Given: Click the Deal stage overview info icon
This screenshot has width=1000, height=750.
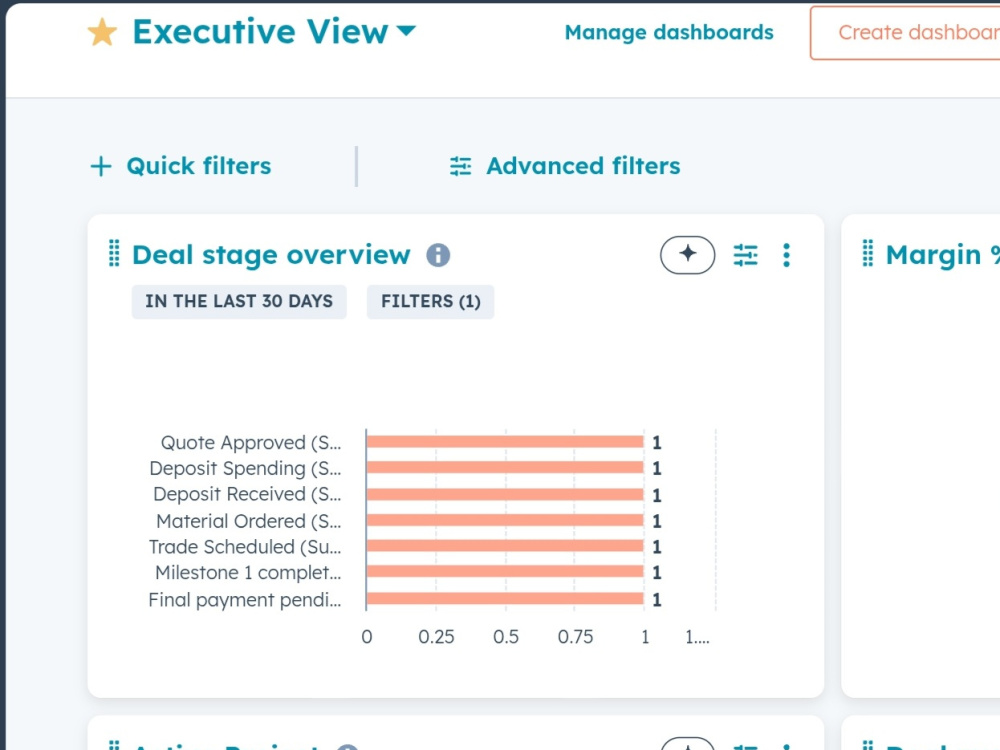Looking at the screenshot, I should click(x=438, y=255).
